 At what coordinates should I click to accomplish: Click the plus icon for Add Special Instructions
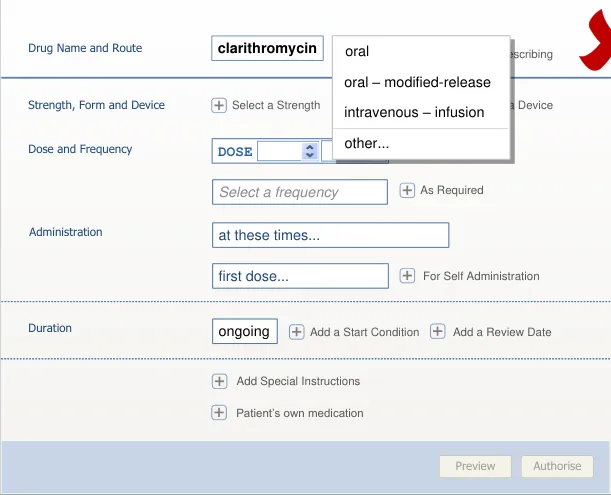(219, 381)
